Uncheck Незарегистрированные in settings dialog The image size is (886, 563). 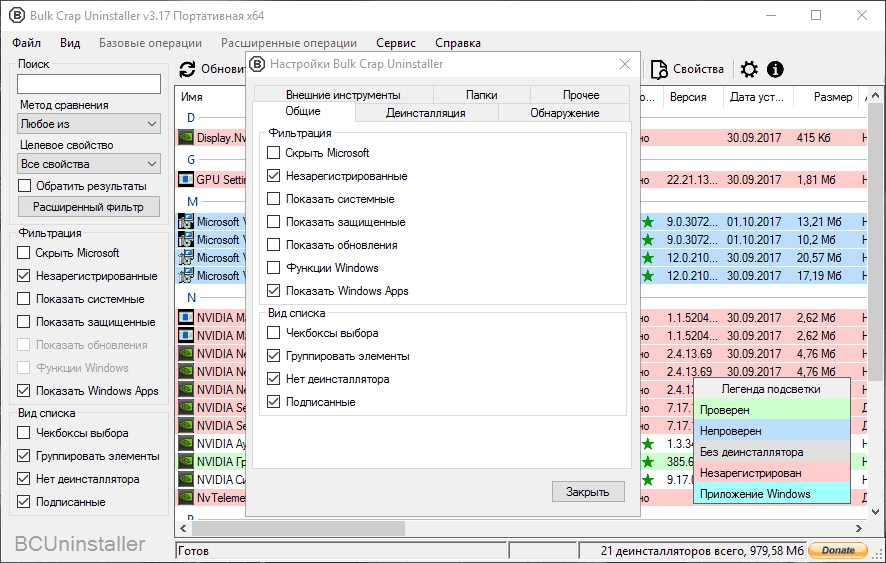[273, 176]
